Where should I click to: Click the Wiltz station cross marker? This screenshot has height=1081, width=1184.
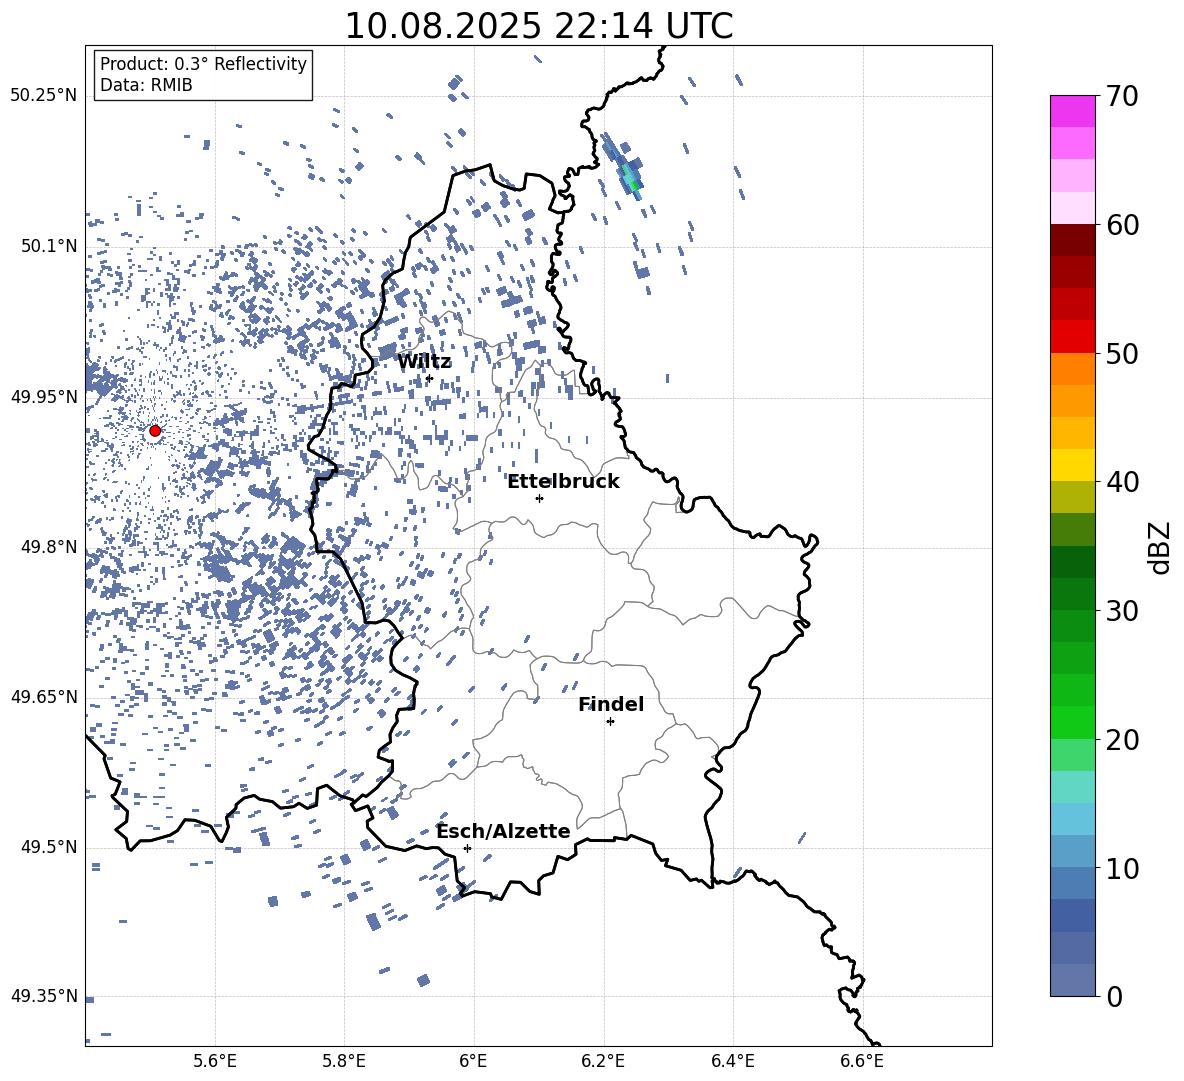(430, 378)
